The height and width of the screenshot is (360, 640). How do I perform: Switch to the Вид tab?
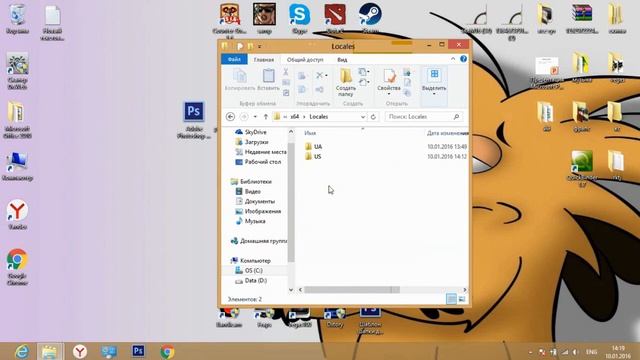point(342,60)
